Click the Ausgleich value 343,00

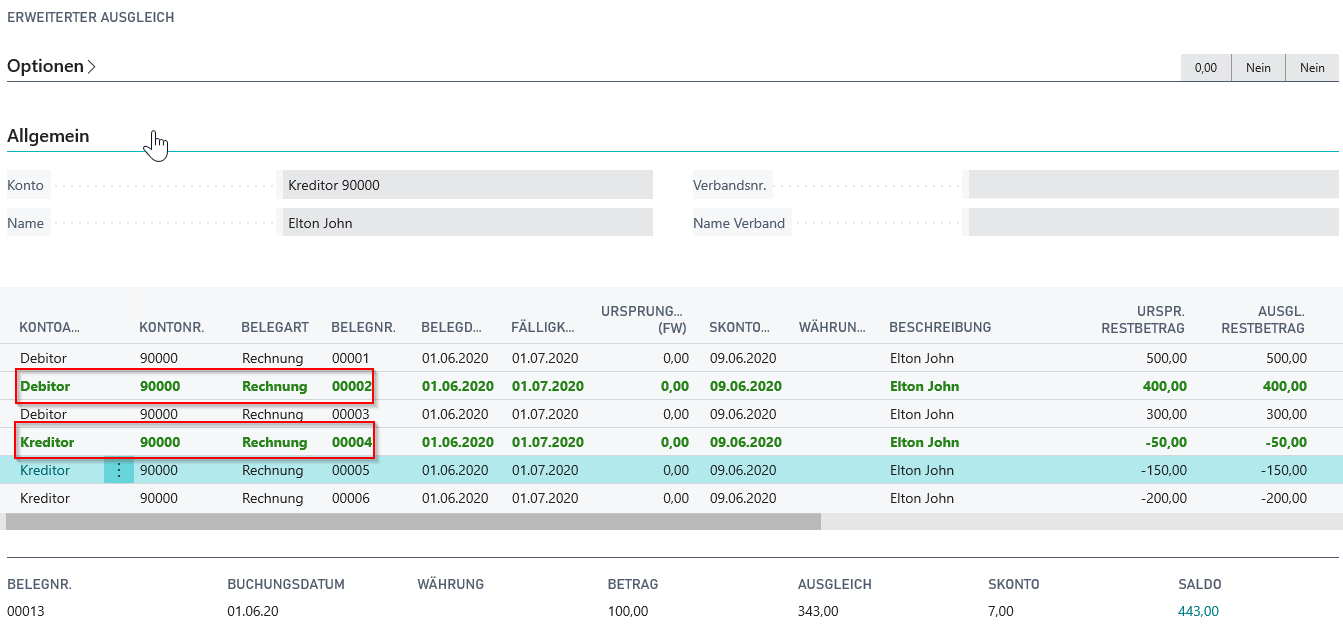[818, 611]
